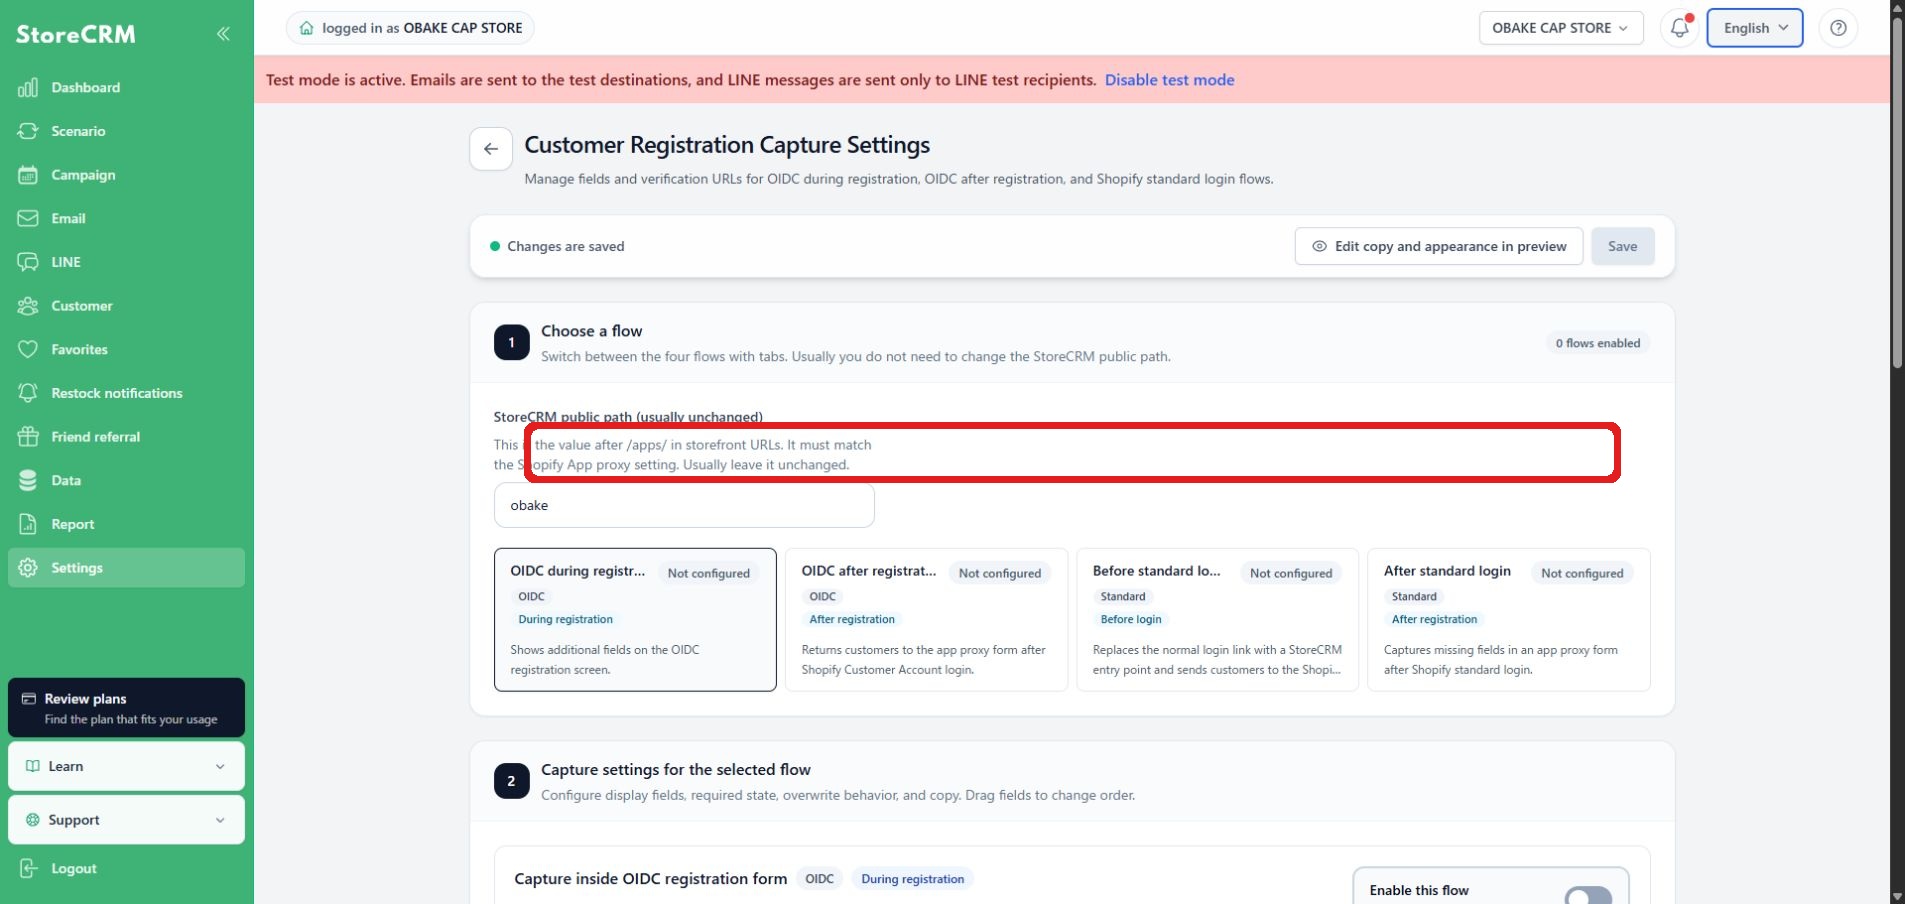Click Disable test mode link
Screen dimensions: 1905x904
click(1169, 80)
